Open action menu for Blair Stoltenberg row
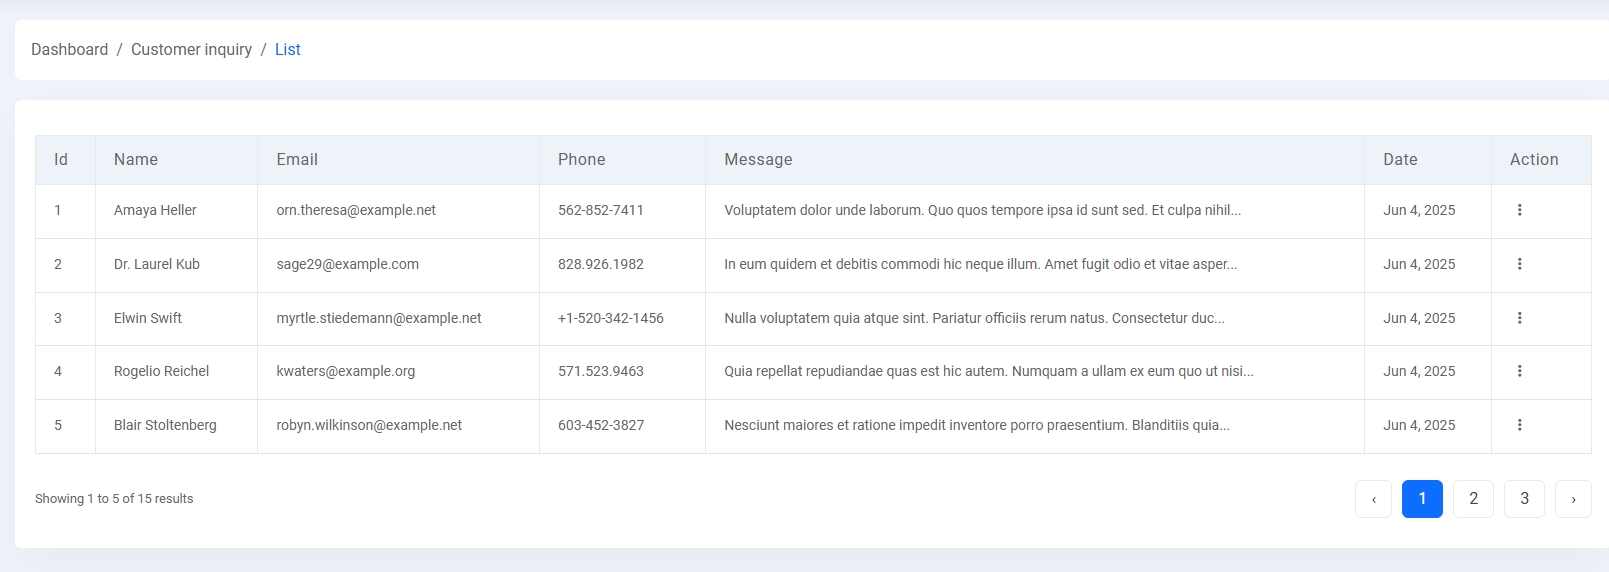Screen dimensions: 1609x572 coord(1519,425)
